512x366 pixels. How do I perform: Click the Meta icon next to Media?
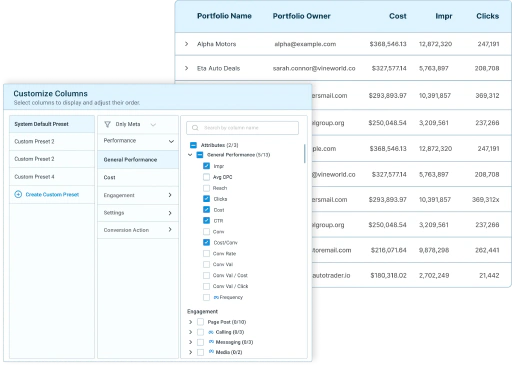point(211,352)
